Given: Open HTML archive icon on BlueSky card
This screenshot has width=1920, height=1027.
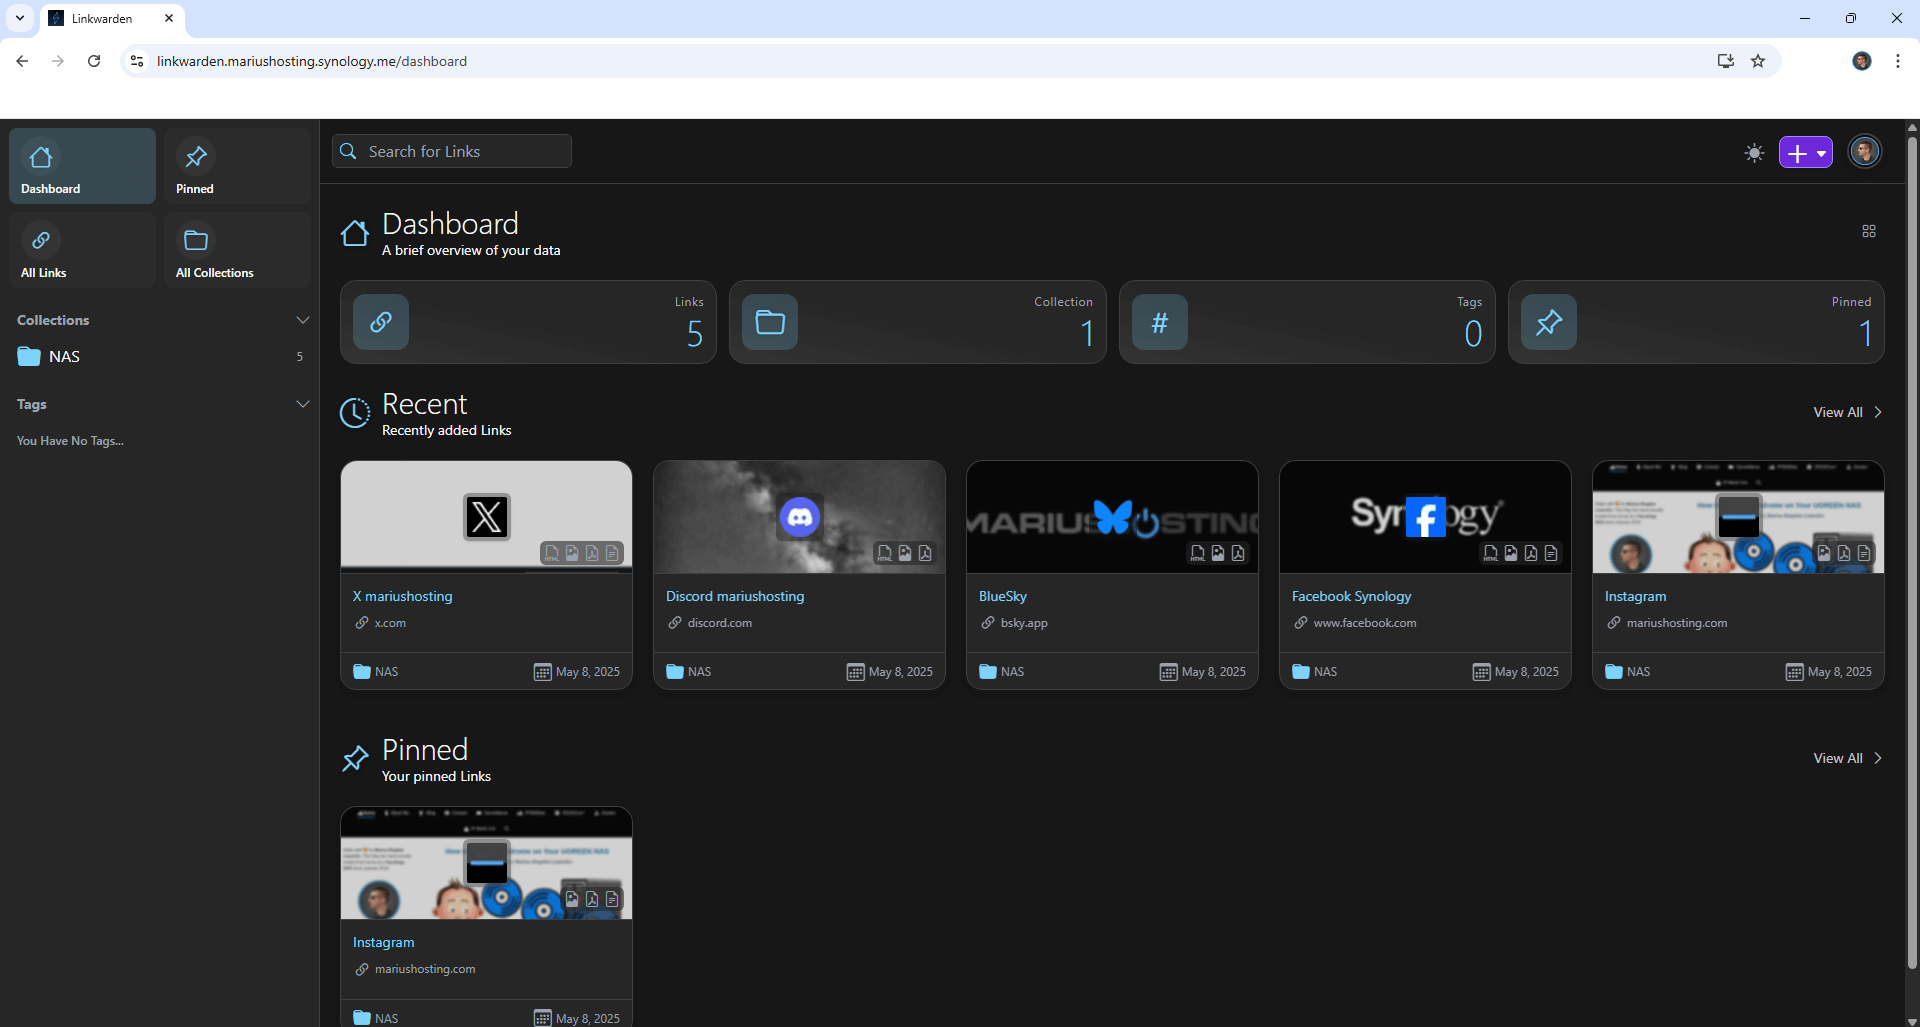Looking at the screenshot, I should click(x=1198, y=553).
